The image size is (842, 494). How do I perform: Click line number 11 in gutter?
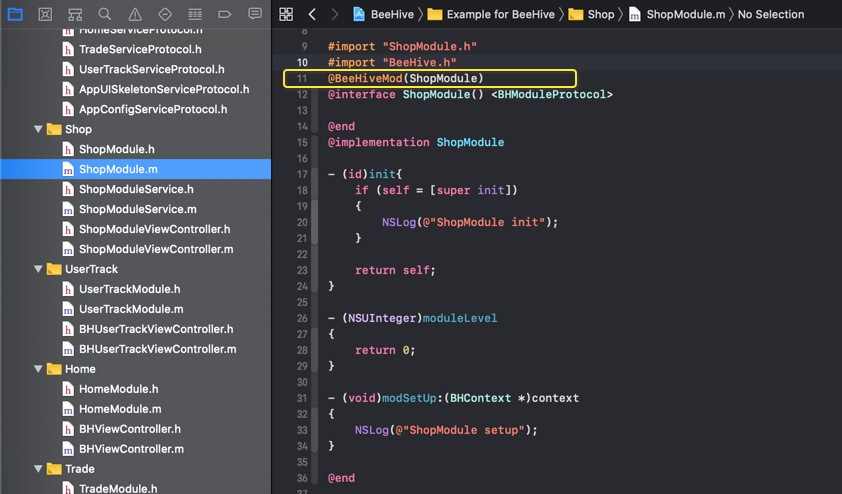tap(302, 78)
